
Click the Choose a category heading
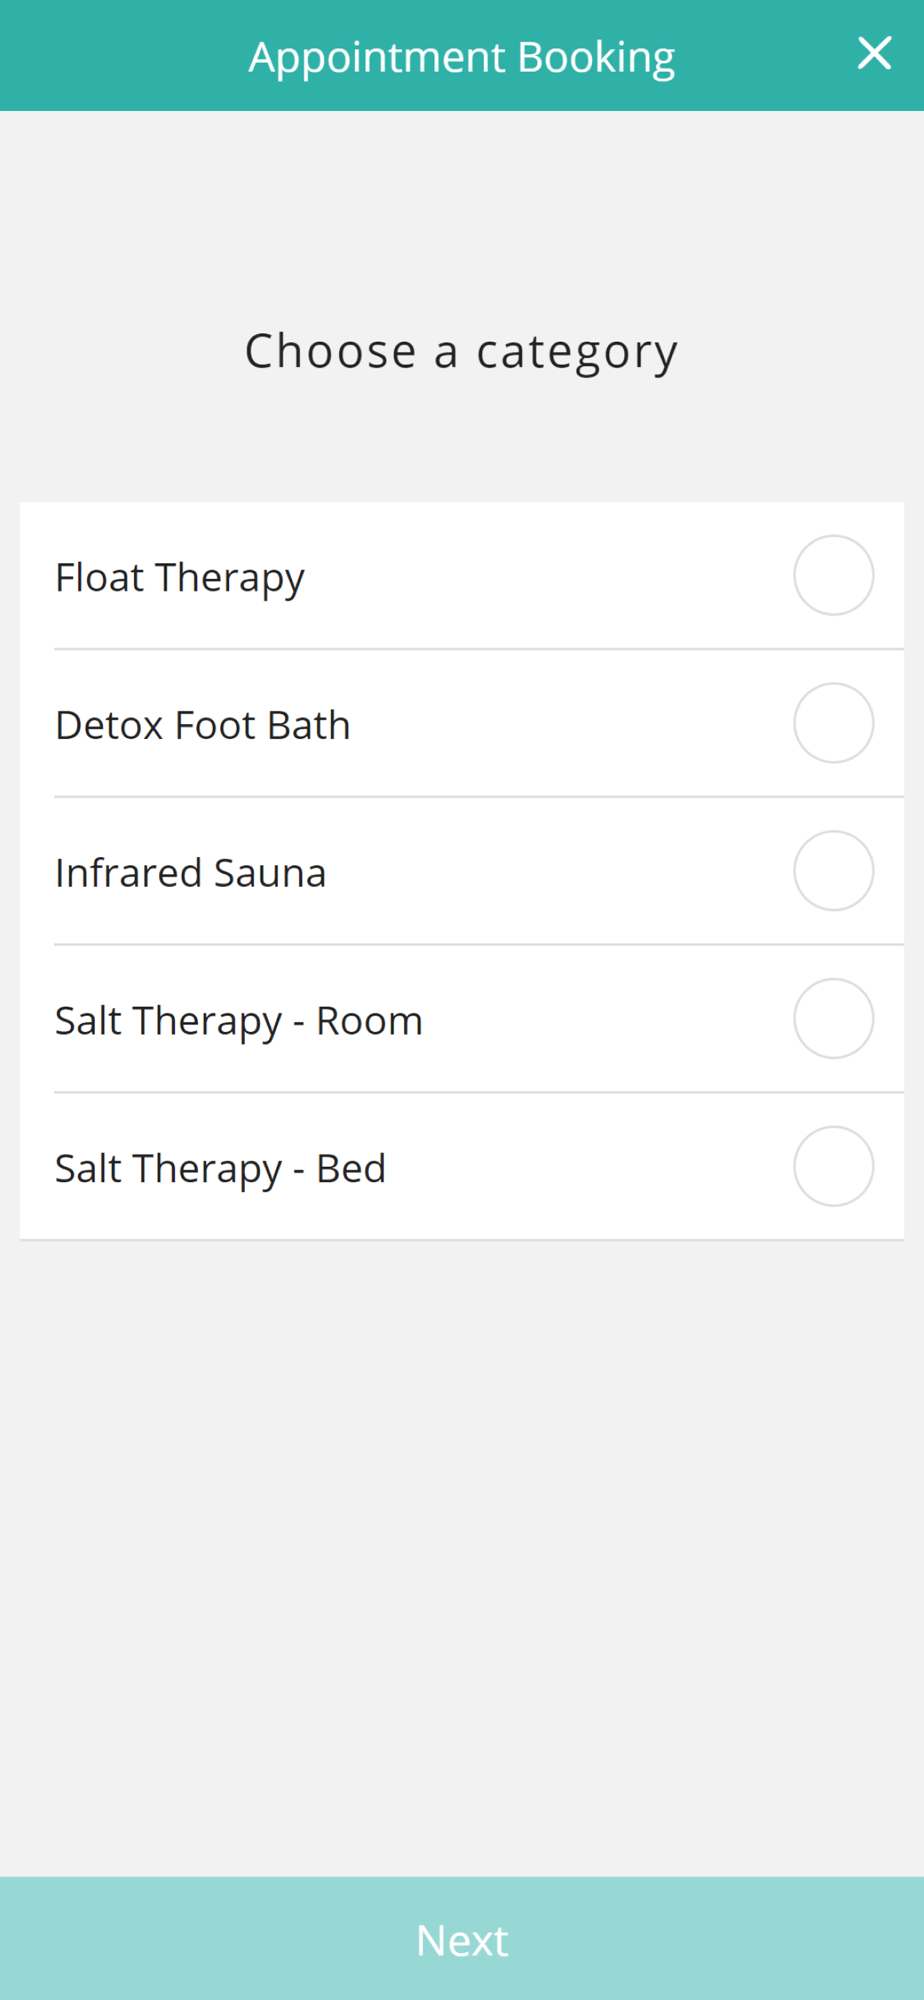tap(462, 353)
